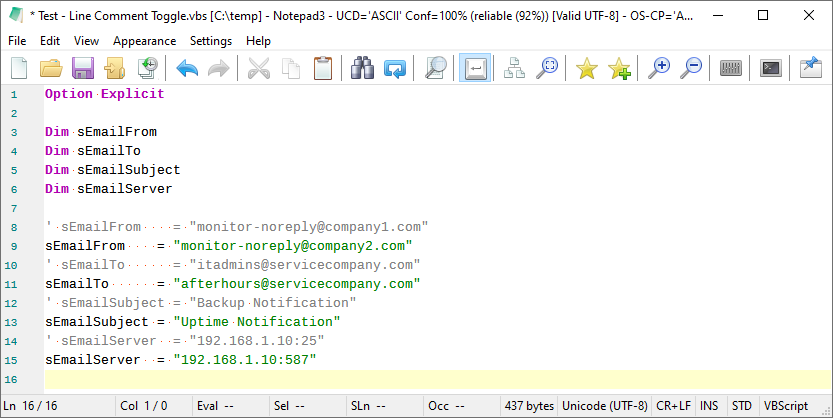Screen dimensions: 833x418
Task: Open a file using the folder icon
Action: click(x=51, y=69)
